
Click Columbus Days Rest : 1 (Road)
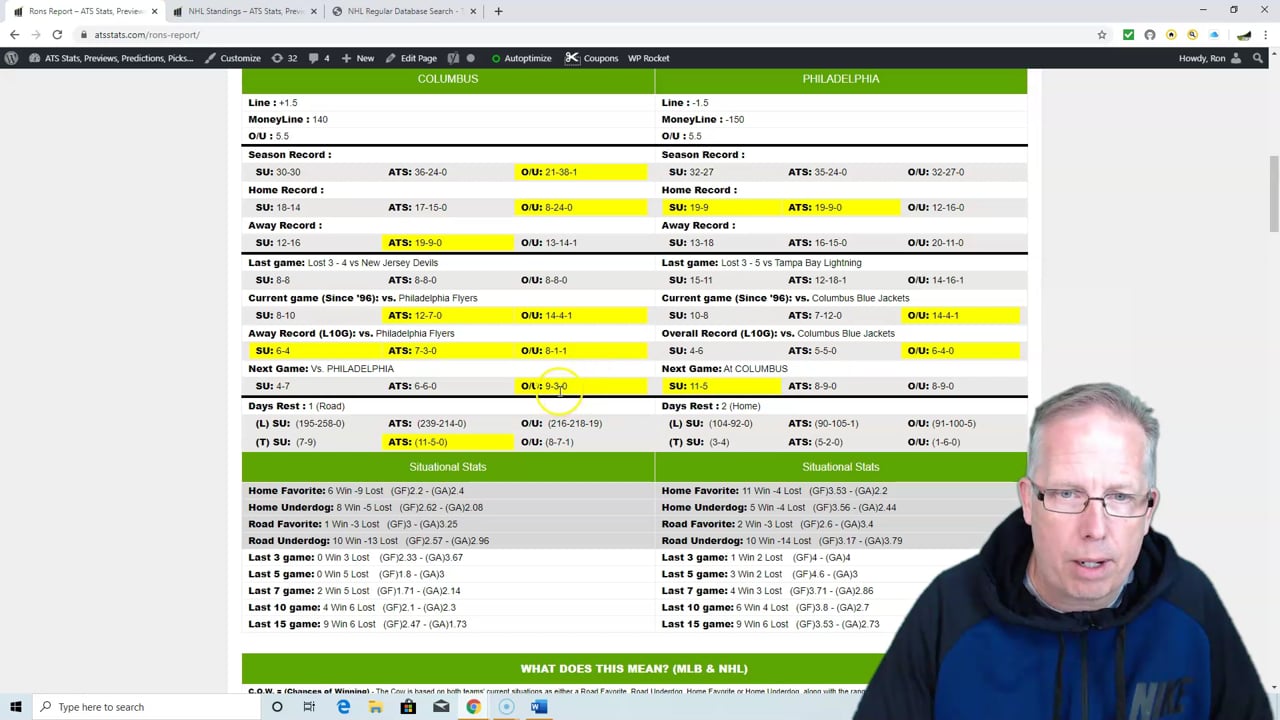point(296,406)
